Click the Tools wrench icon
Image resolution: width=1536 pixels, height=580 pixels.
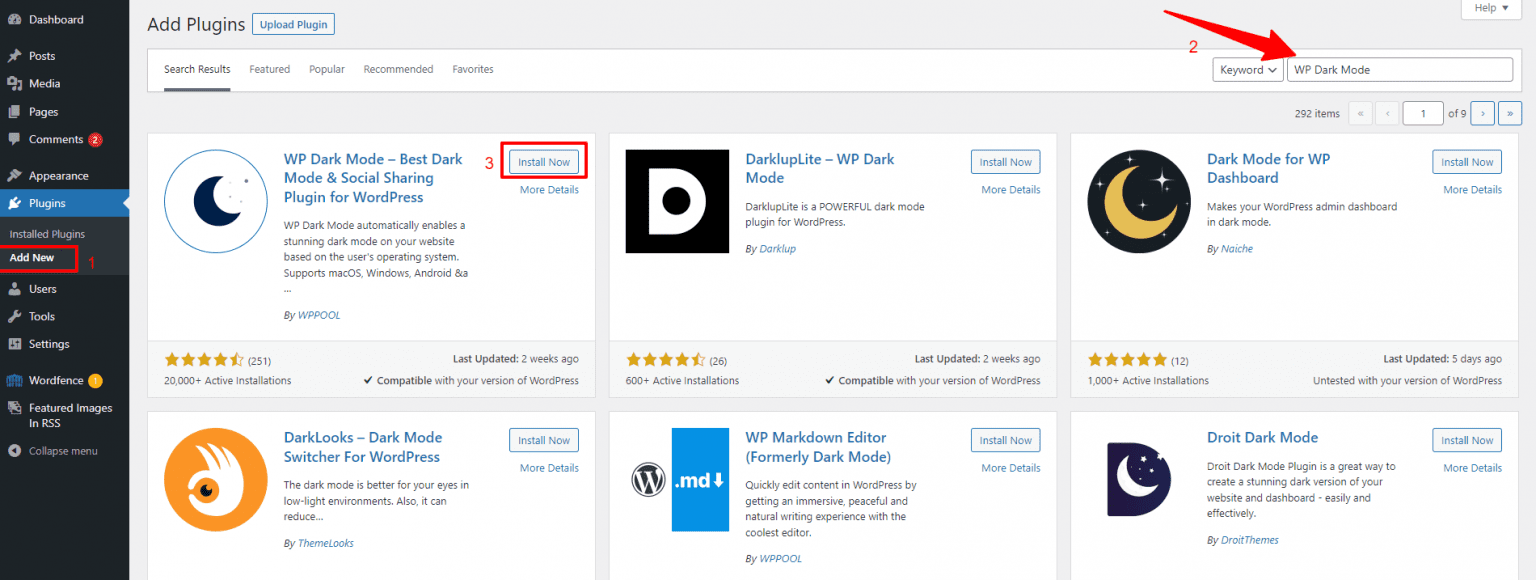coord(14,316)
